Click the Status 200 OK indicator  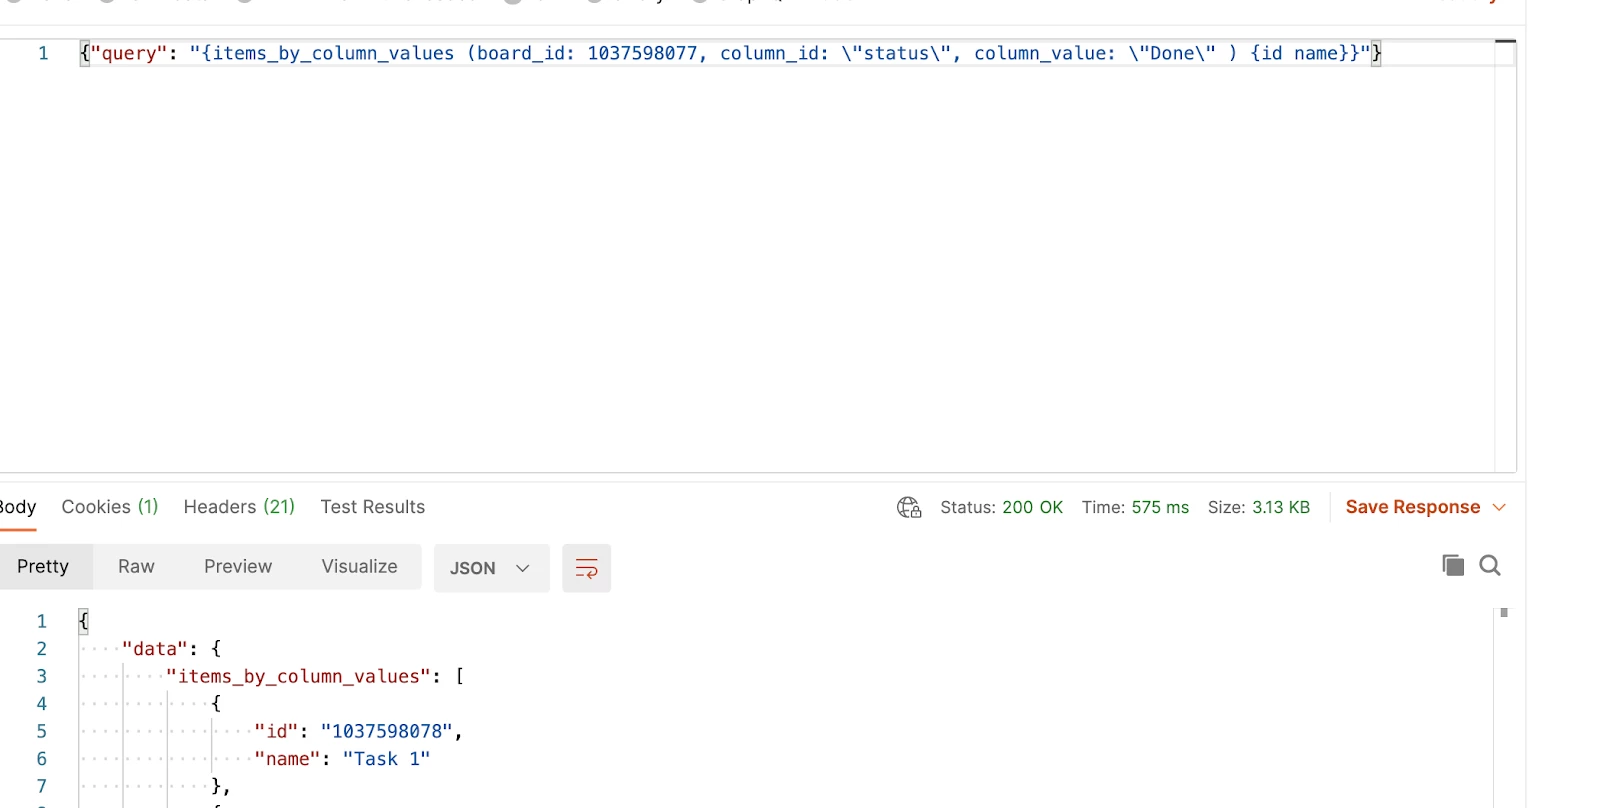1001,507
